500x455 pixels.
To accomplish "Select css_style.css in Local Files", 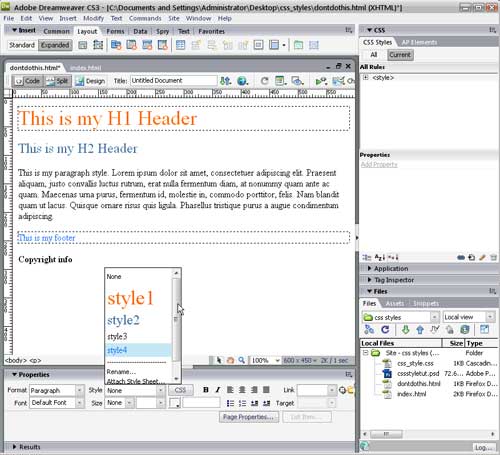I will click(x=415, y=363).
